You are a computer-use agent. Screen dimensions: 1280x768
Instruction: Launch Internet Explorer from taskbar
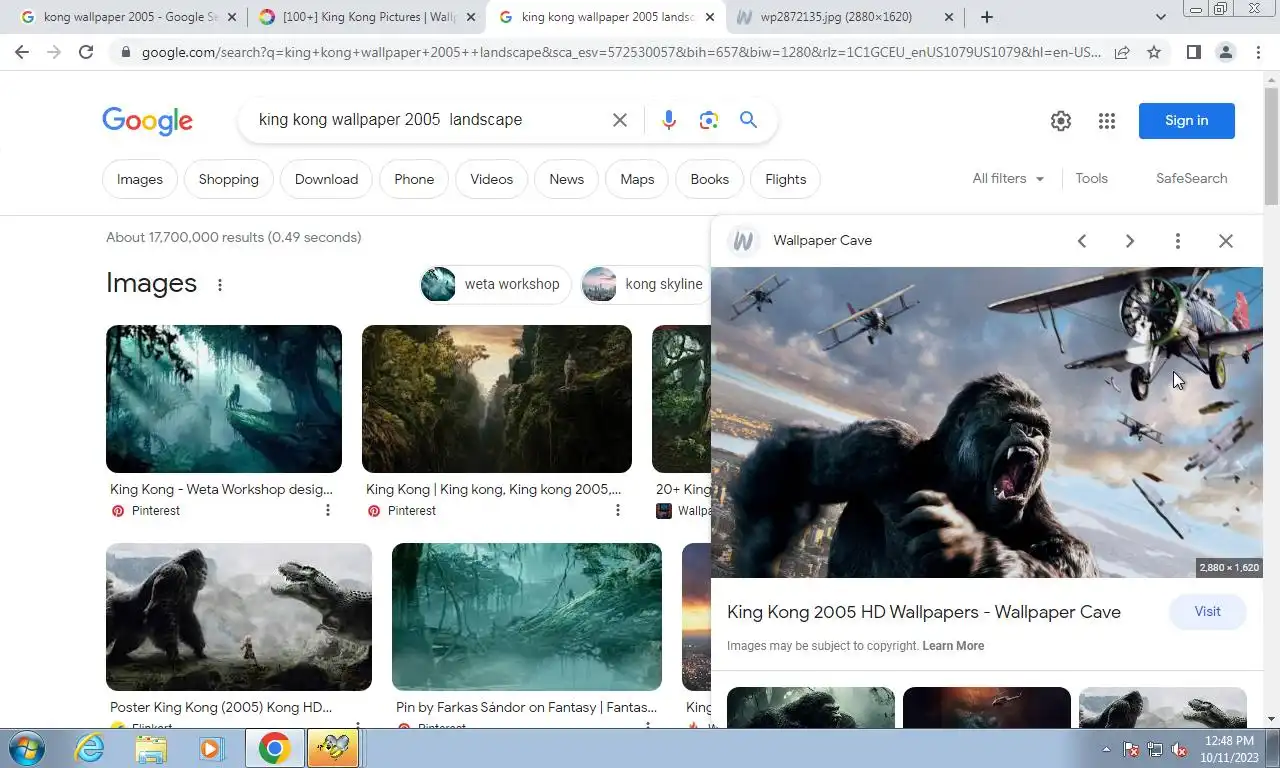click(90, 748)
